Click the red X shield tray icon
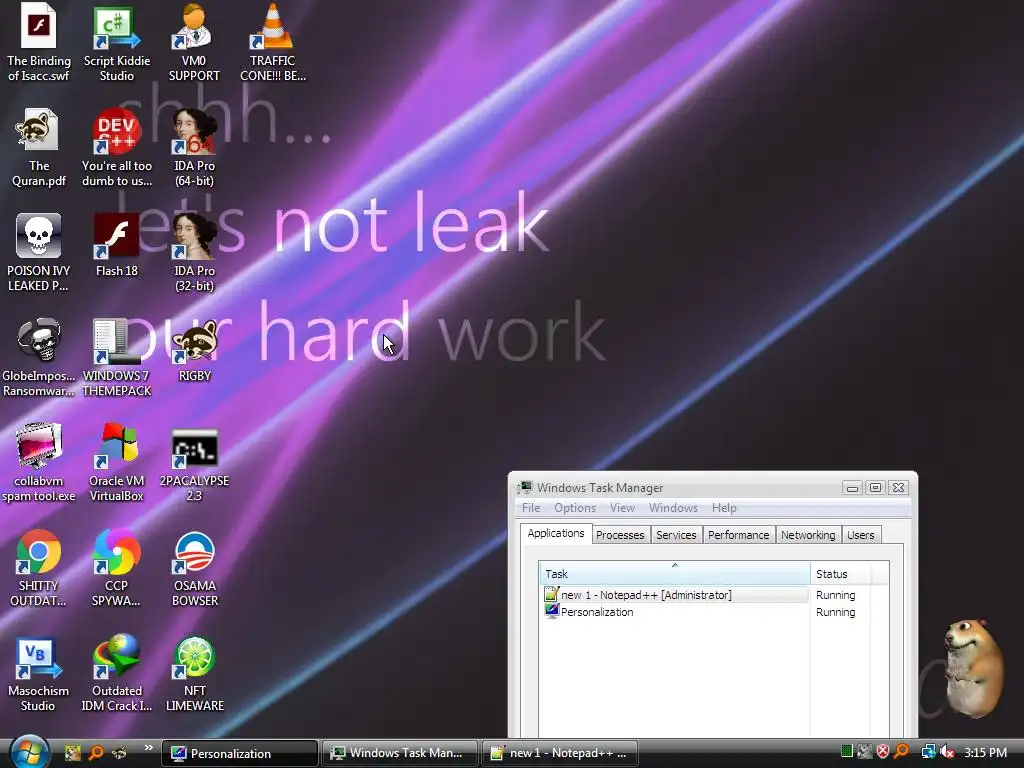 882,752
